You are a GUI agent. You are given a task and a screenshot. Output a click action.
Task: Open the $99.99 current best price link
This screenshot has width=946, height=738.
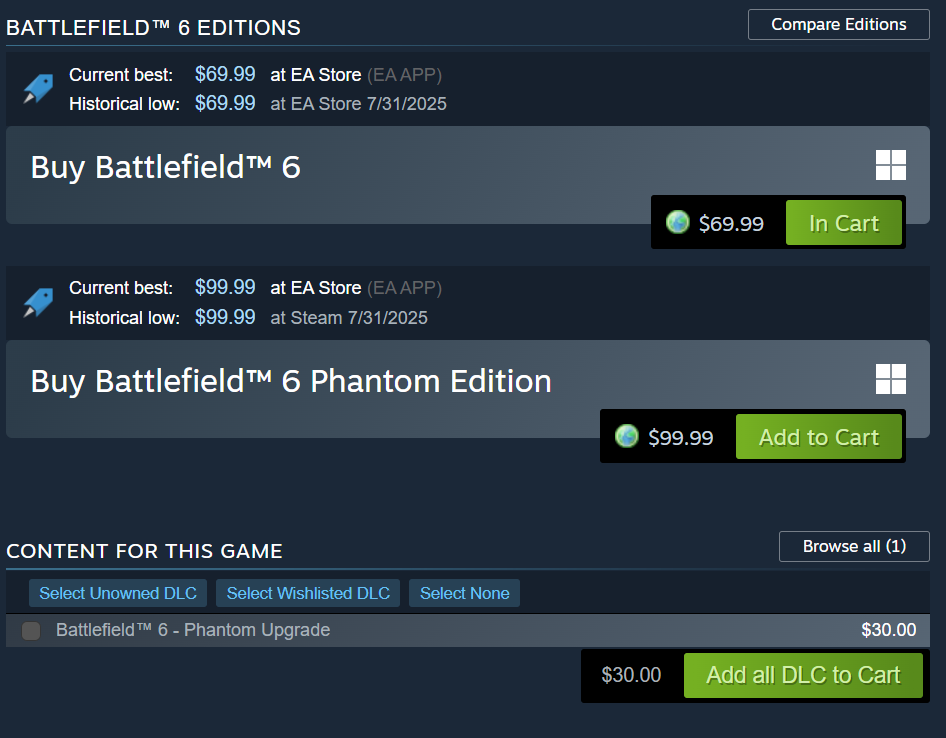coord(225,288)
